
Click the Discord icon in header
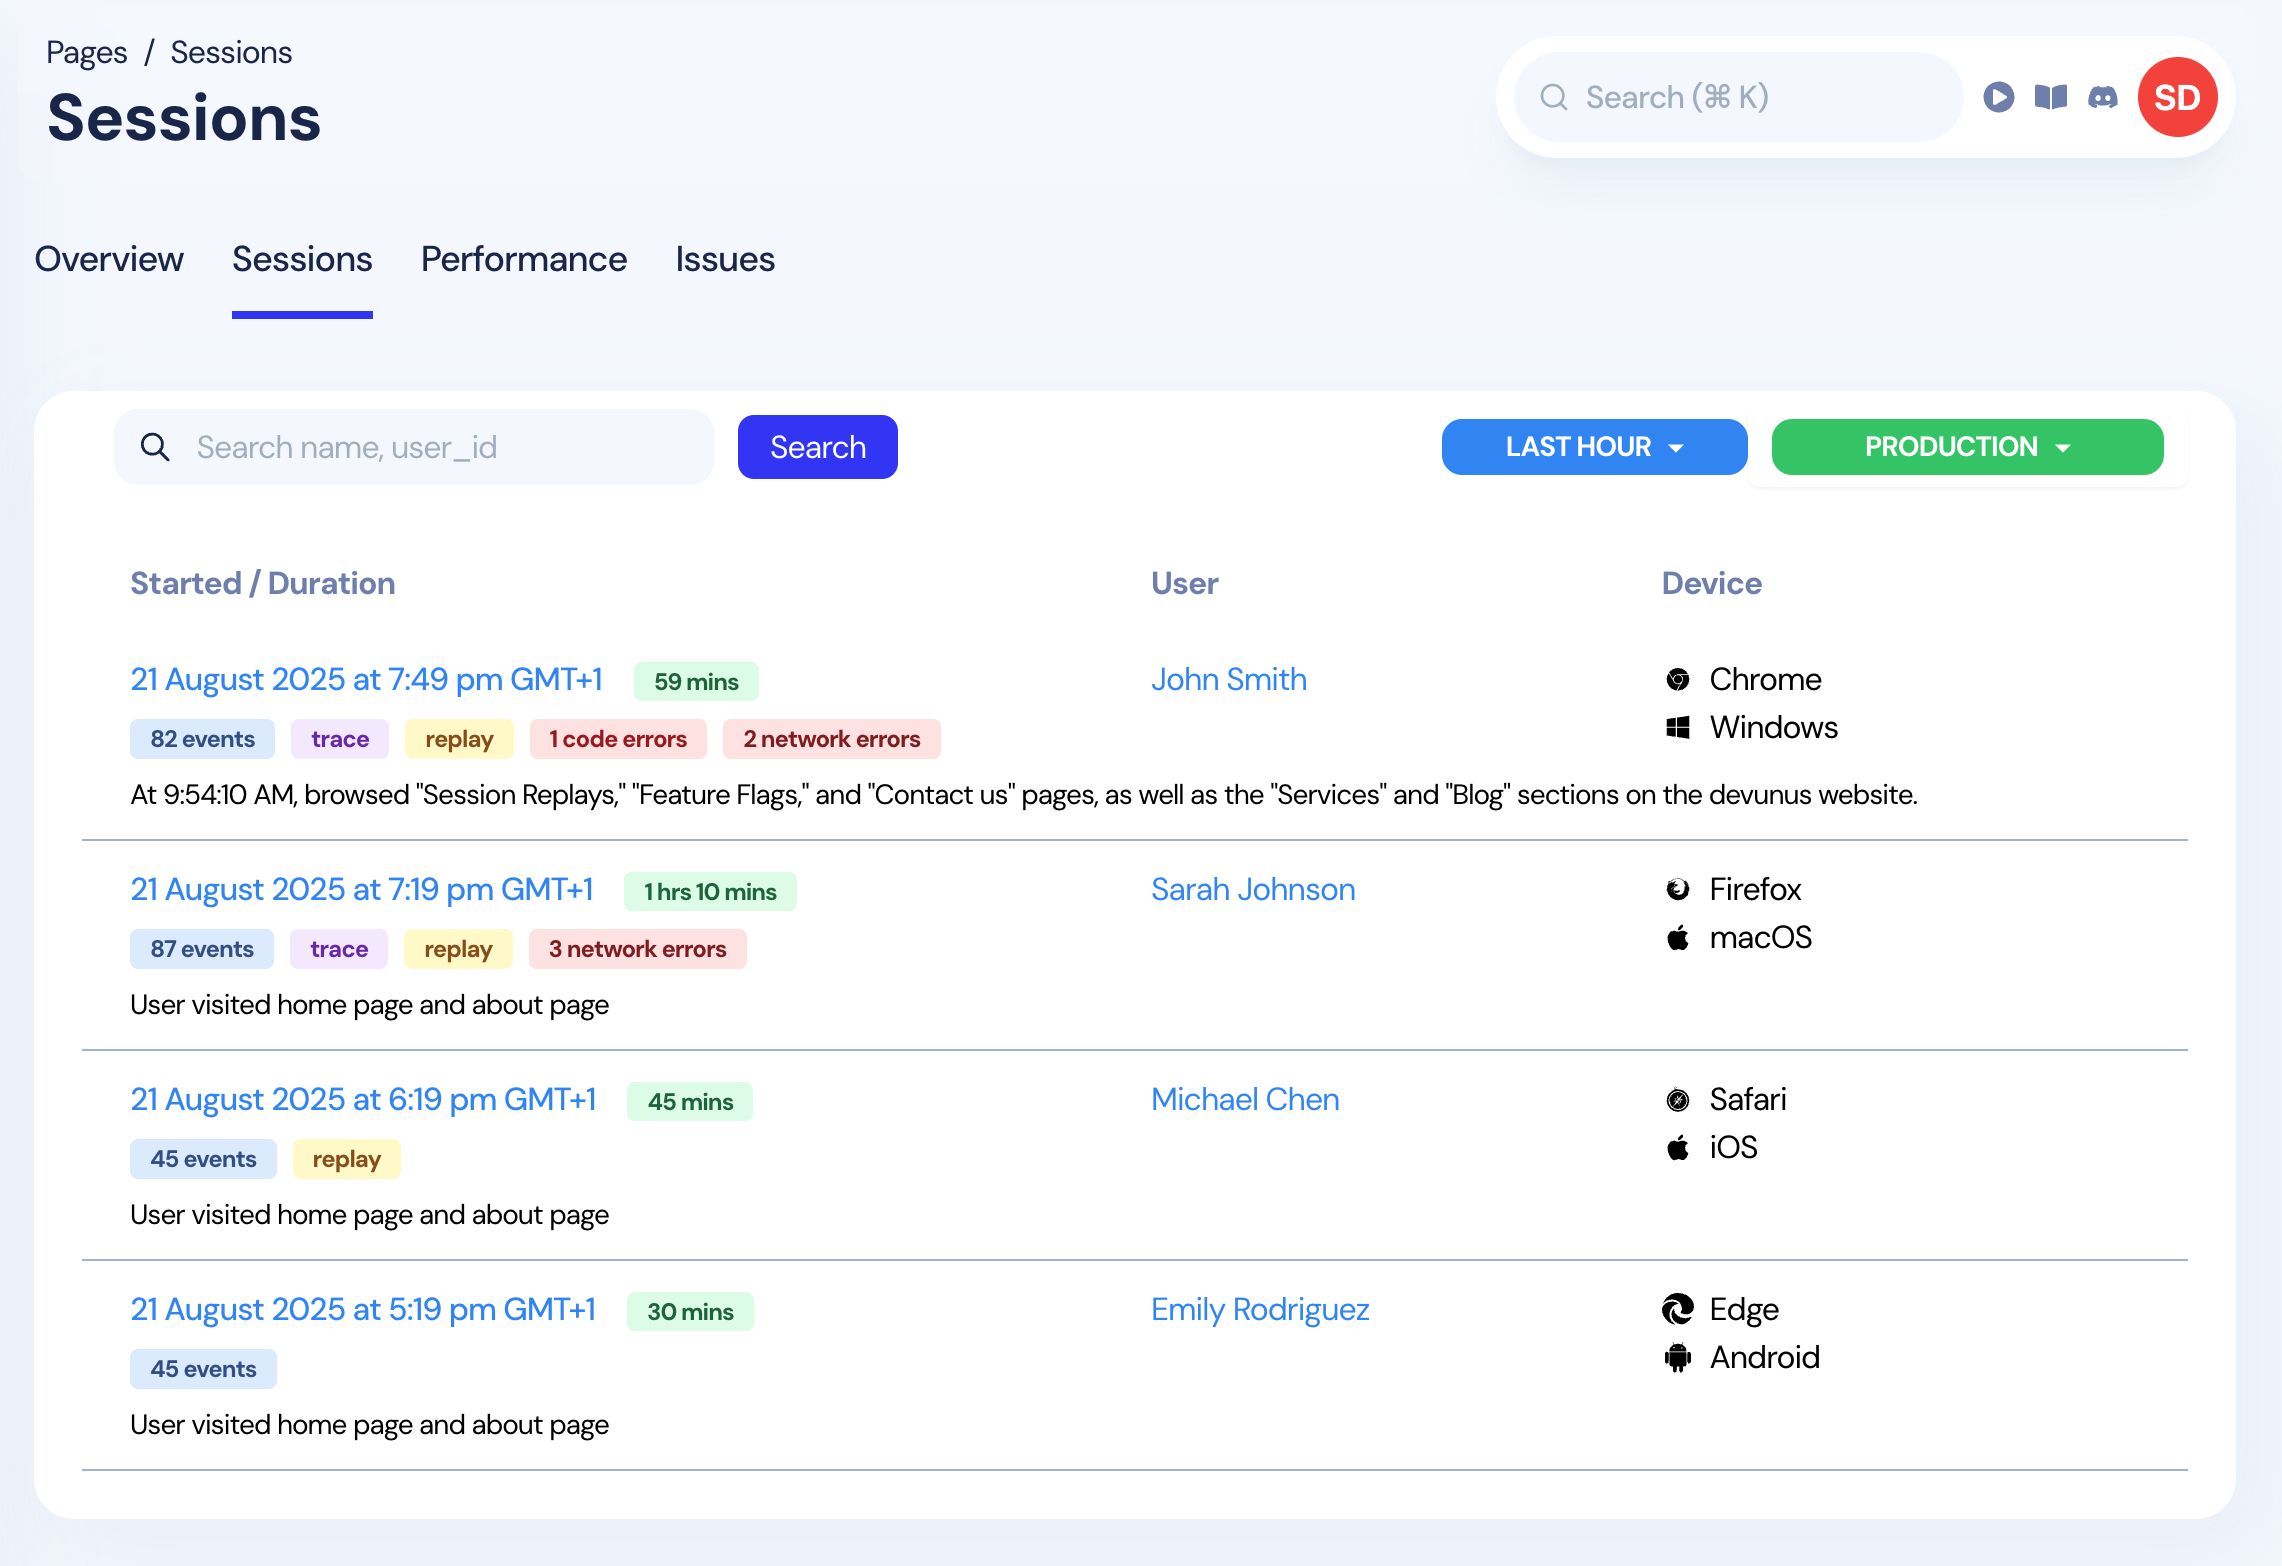pyautogui.click(x=2102, y=97)
